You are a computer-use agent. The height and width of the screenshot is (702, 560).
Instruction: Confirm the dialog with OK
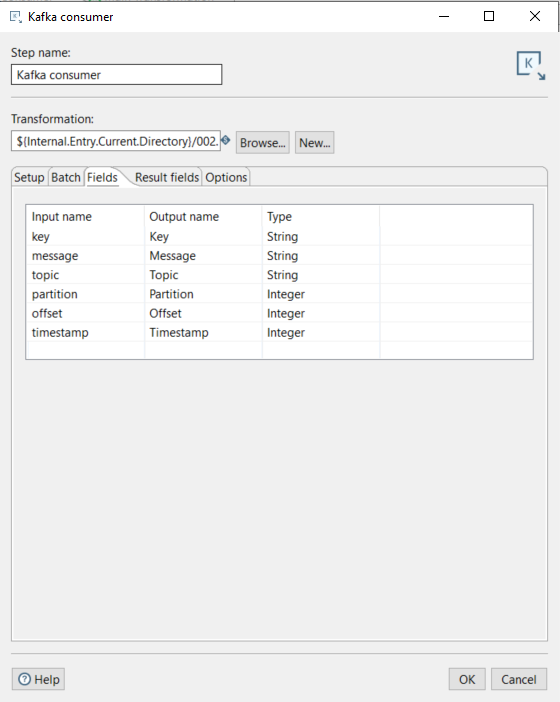click(467, 679)
